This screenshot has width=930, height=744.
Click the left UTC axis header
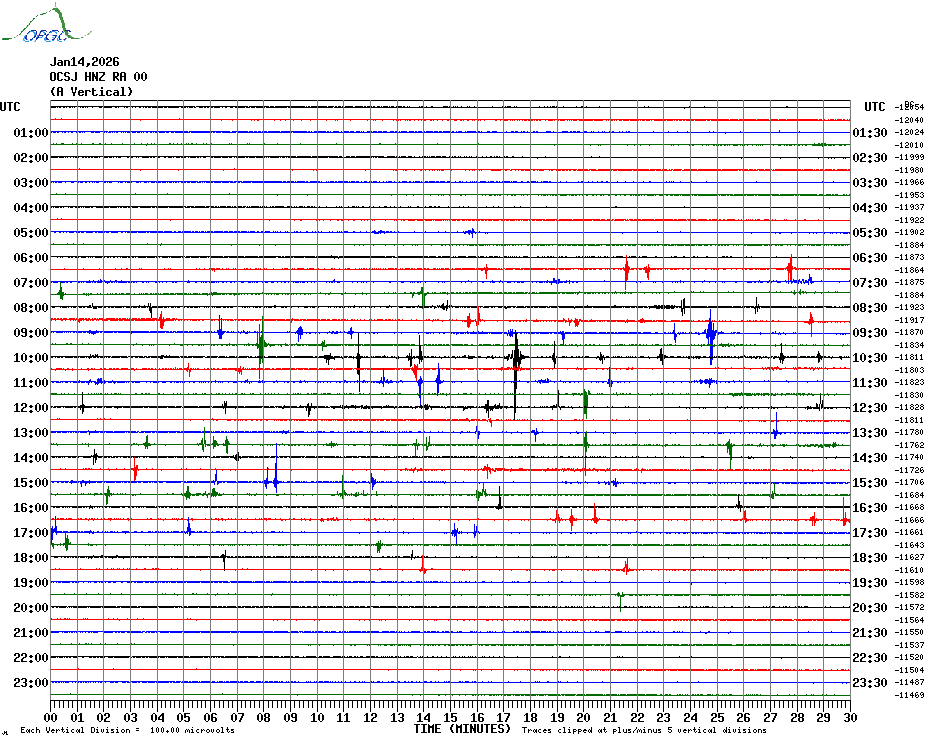10,107
